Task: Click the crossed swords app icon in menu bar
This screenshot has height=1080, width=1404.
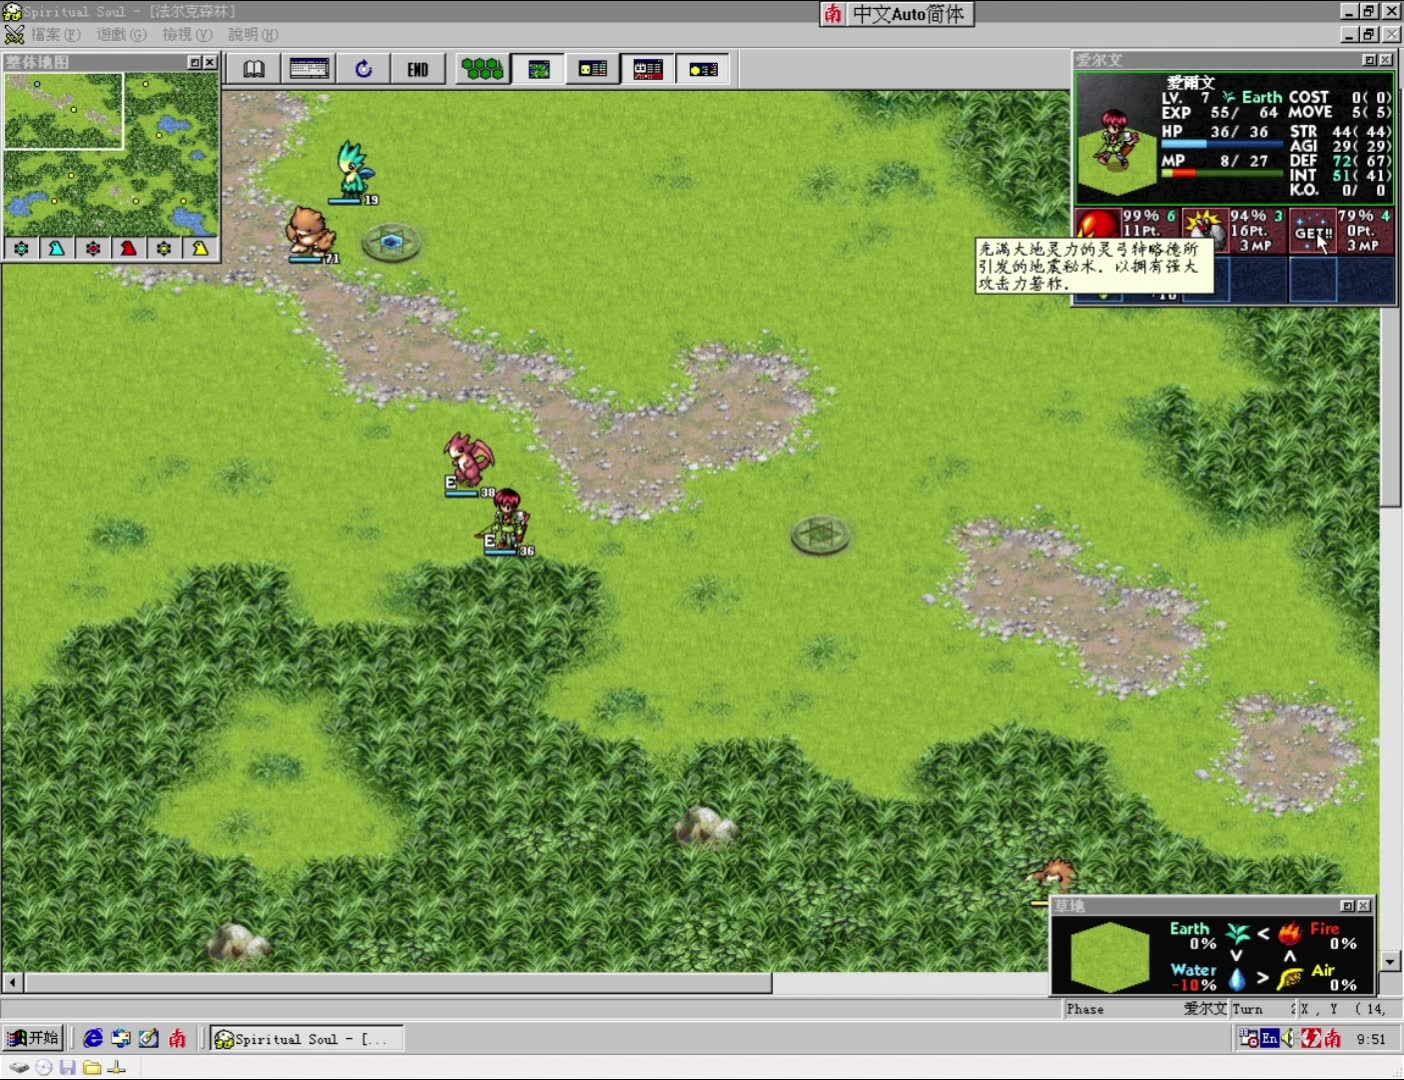Action: (14, 34)
